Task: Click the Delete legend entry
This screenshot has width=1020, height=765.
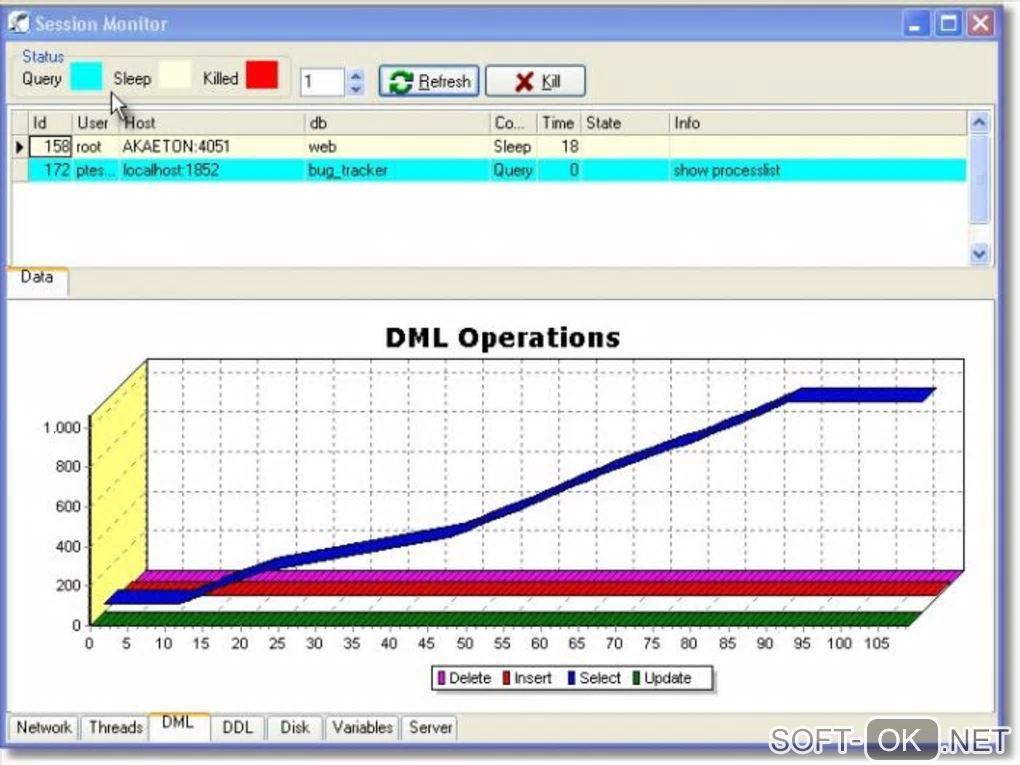Action: click(x=464, y=678)
